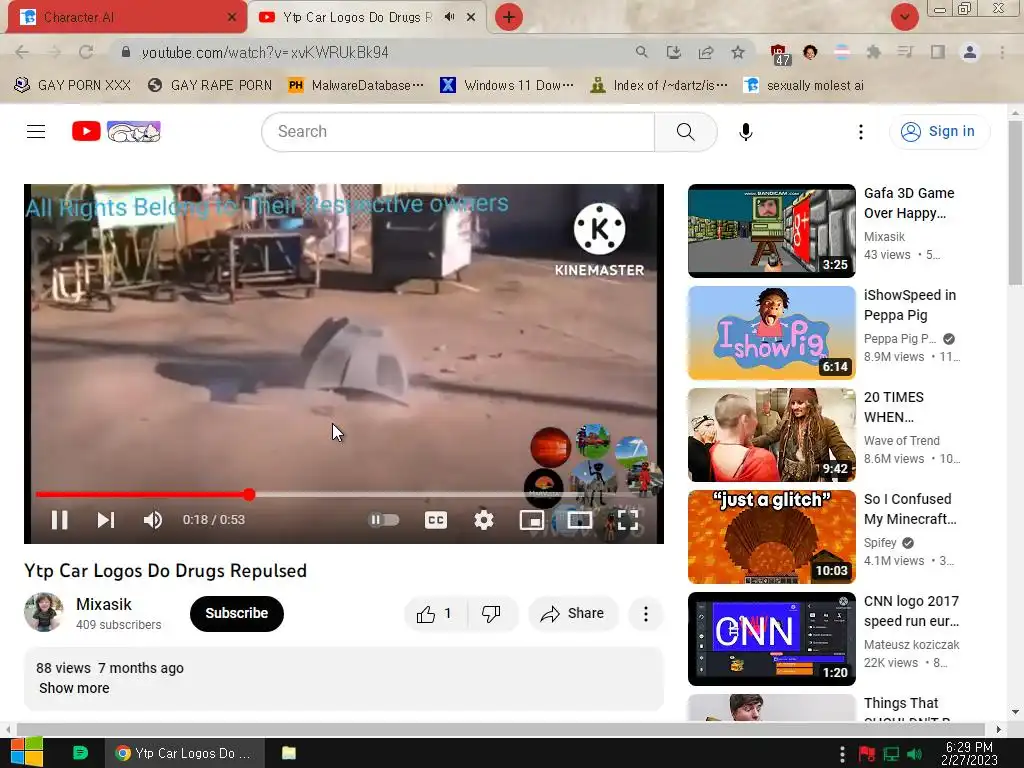Like the video

pyautogui.click(x=436, y=613)
